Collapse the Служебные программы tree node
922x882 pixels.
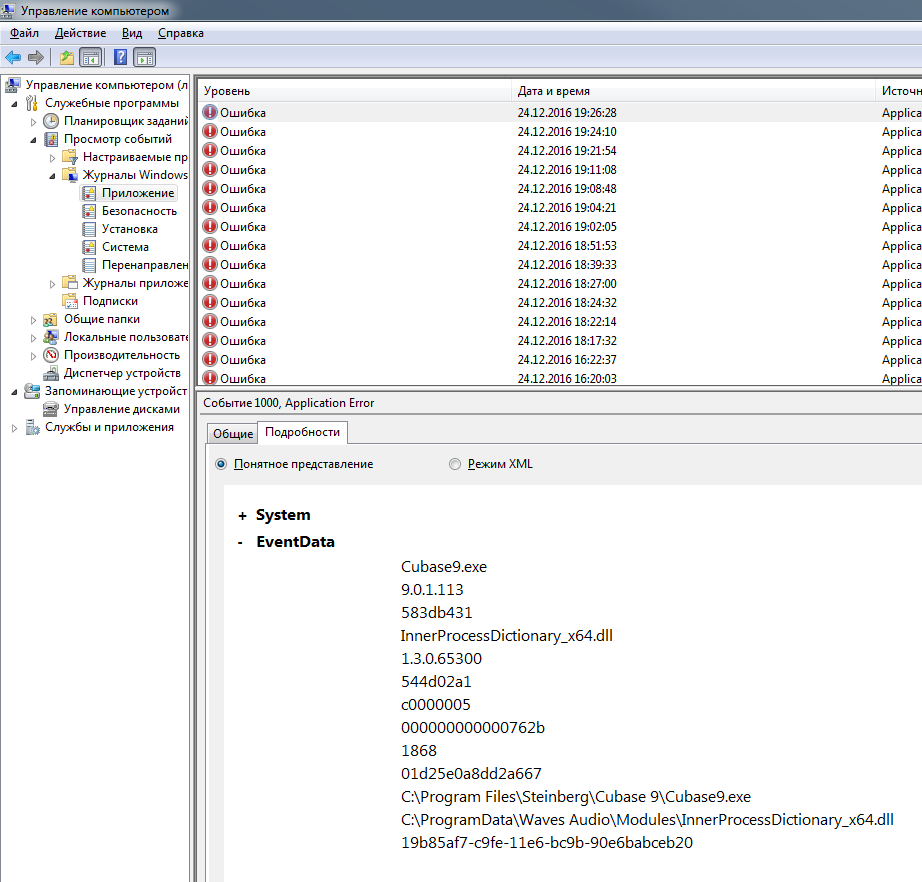15,104
